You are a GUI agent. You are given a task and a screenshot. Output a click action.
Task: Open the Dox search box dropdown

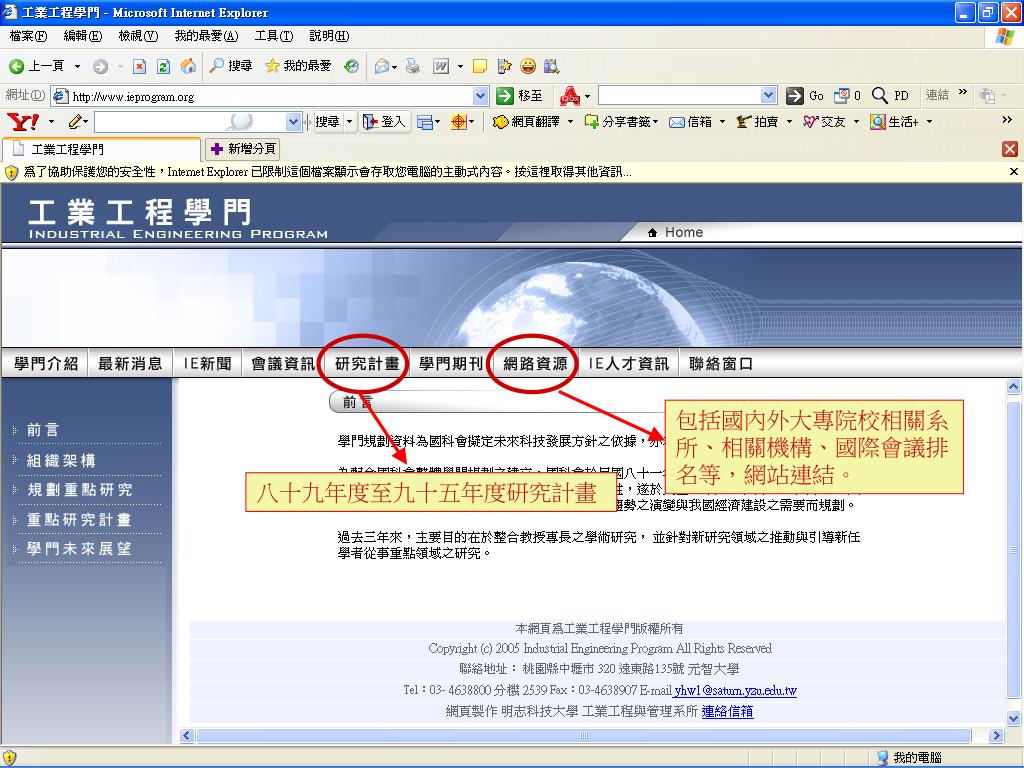769,96
